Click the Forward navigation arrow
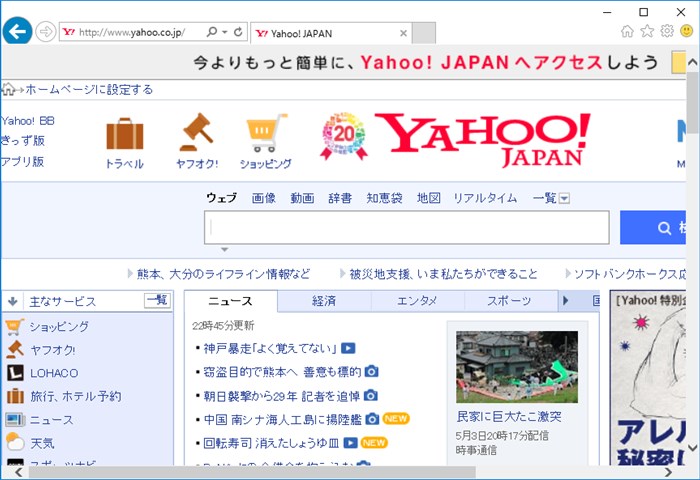The height and width of the screenshot is (480, 700). tap(46, 32)
